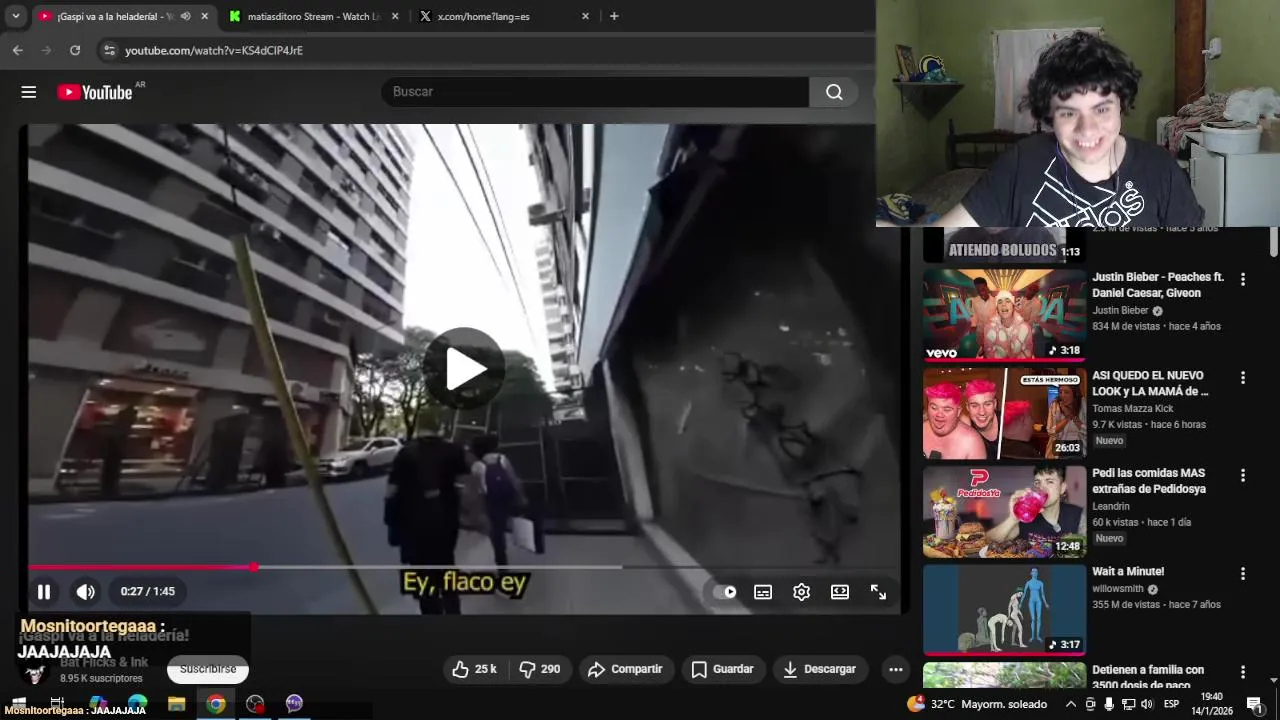Open the notification center icon

1254,704
